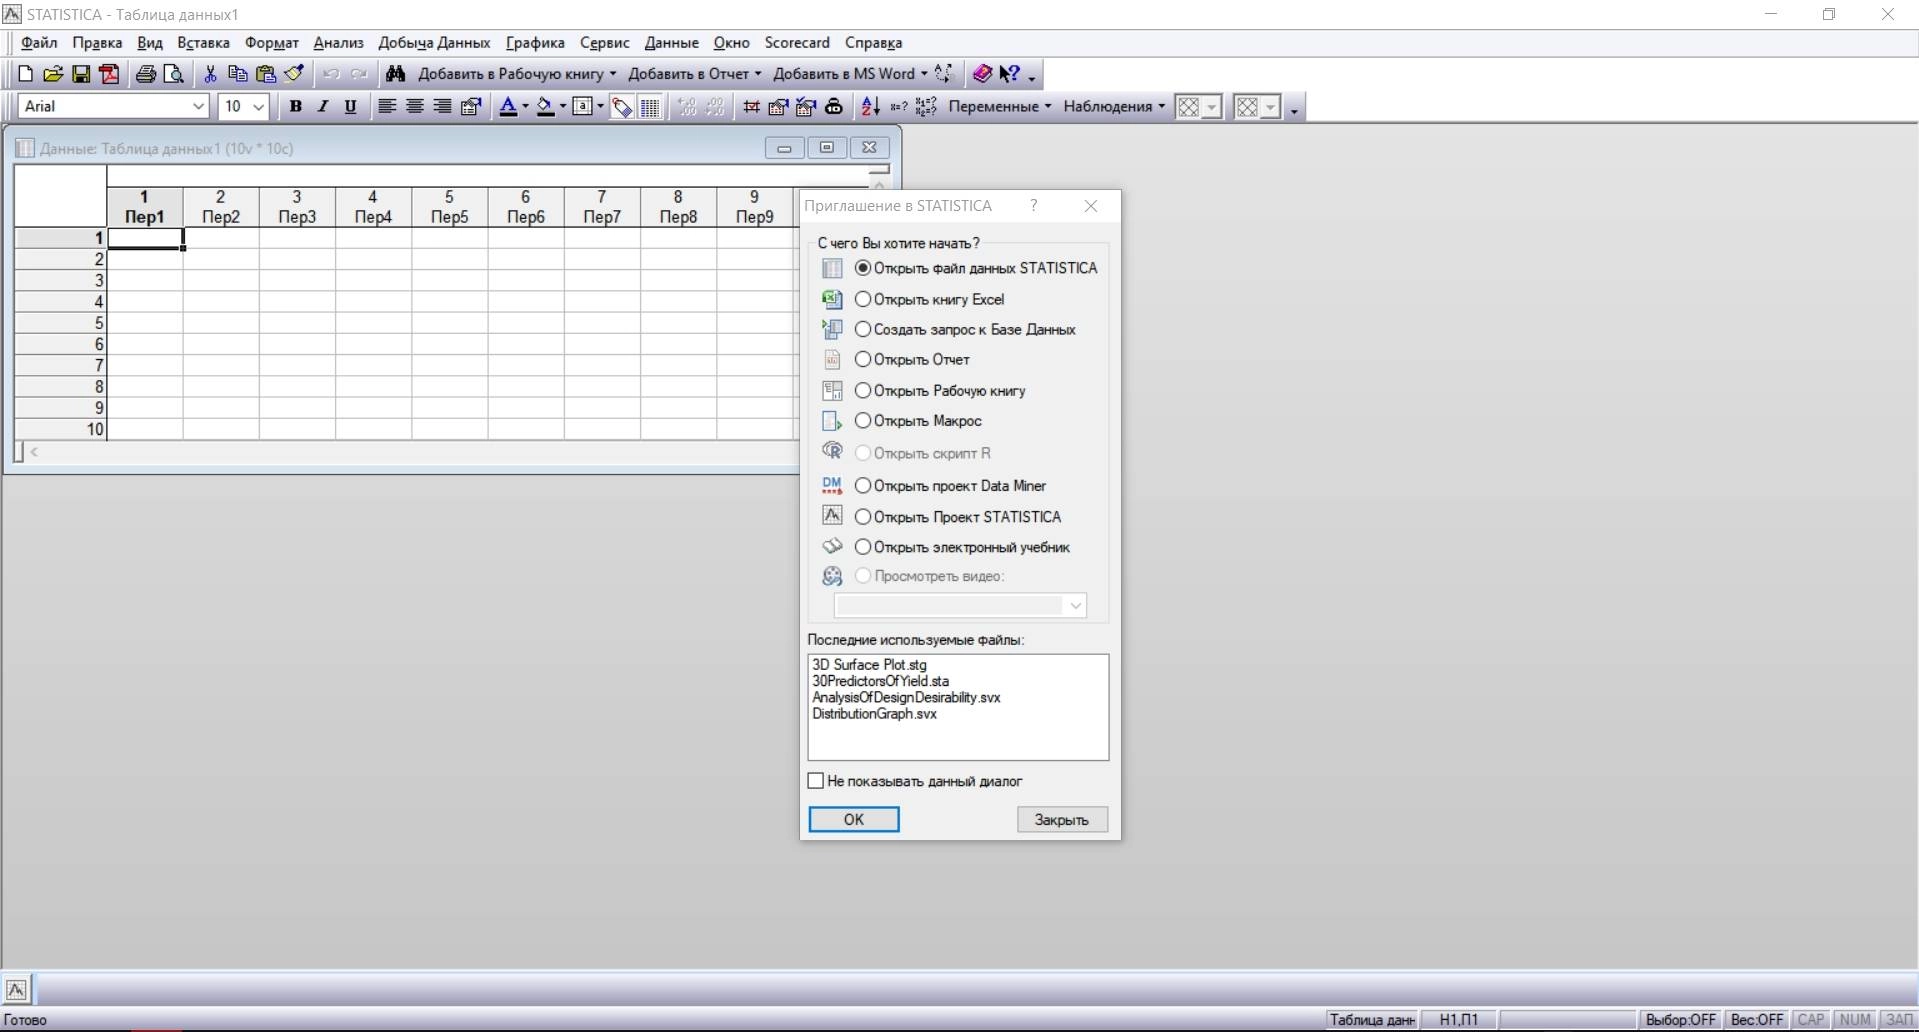Click the fill color bucket swatch
Screen dimensions: 1919x1032
point(545,107)
